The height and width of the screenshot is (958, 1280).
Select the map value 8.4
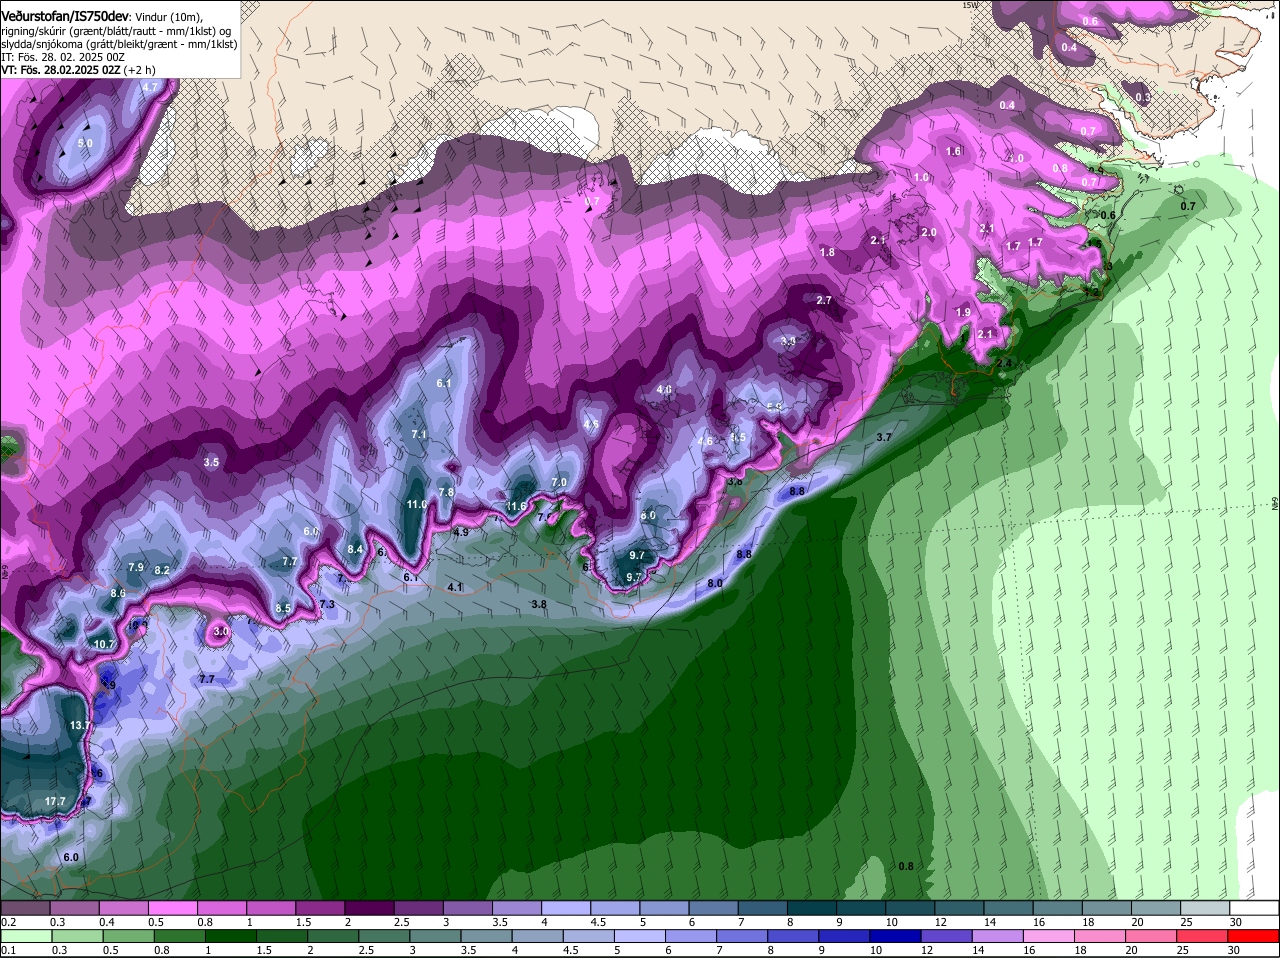point(355,549)
